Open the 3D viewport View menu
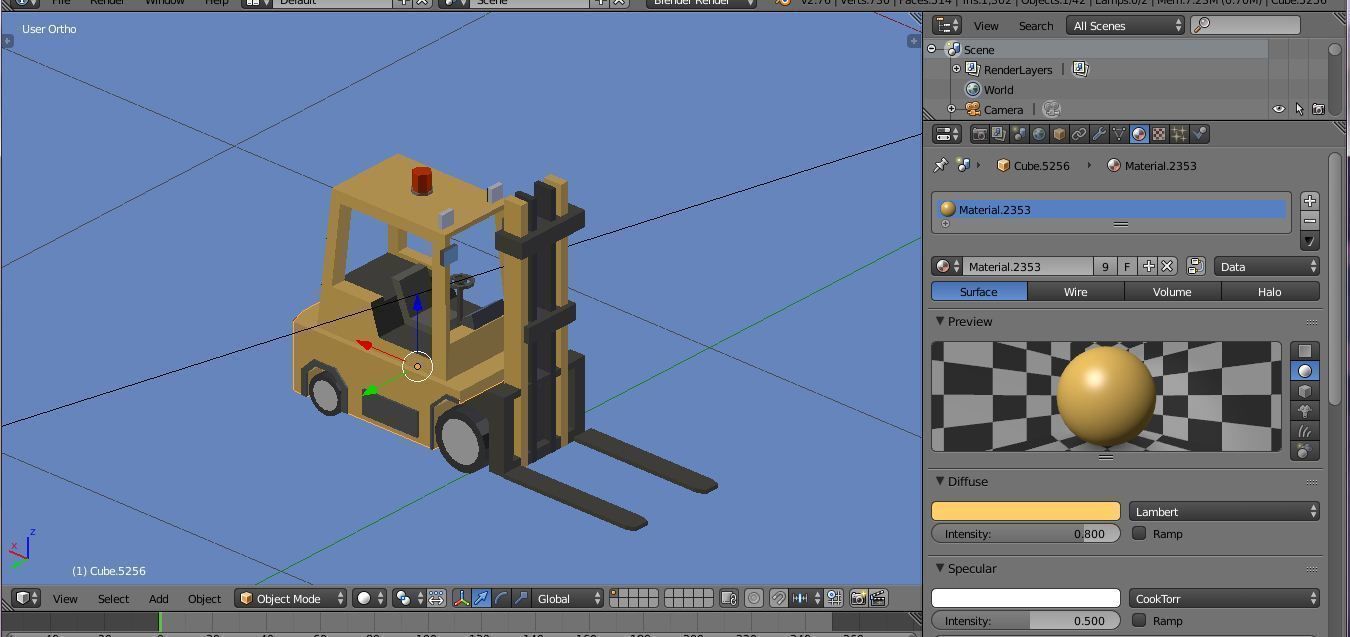The width and height of the screenshot is (1350, 637). click(x=65, y=598)
